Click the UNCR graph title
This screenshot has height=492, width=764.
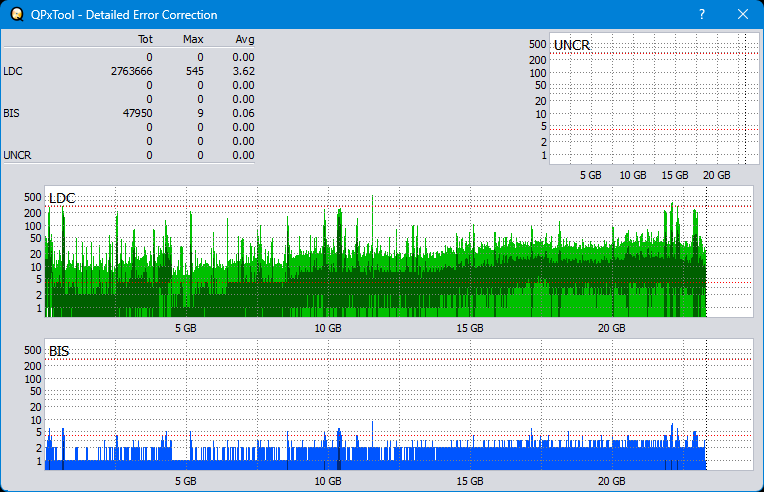[x=572, y=45]
